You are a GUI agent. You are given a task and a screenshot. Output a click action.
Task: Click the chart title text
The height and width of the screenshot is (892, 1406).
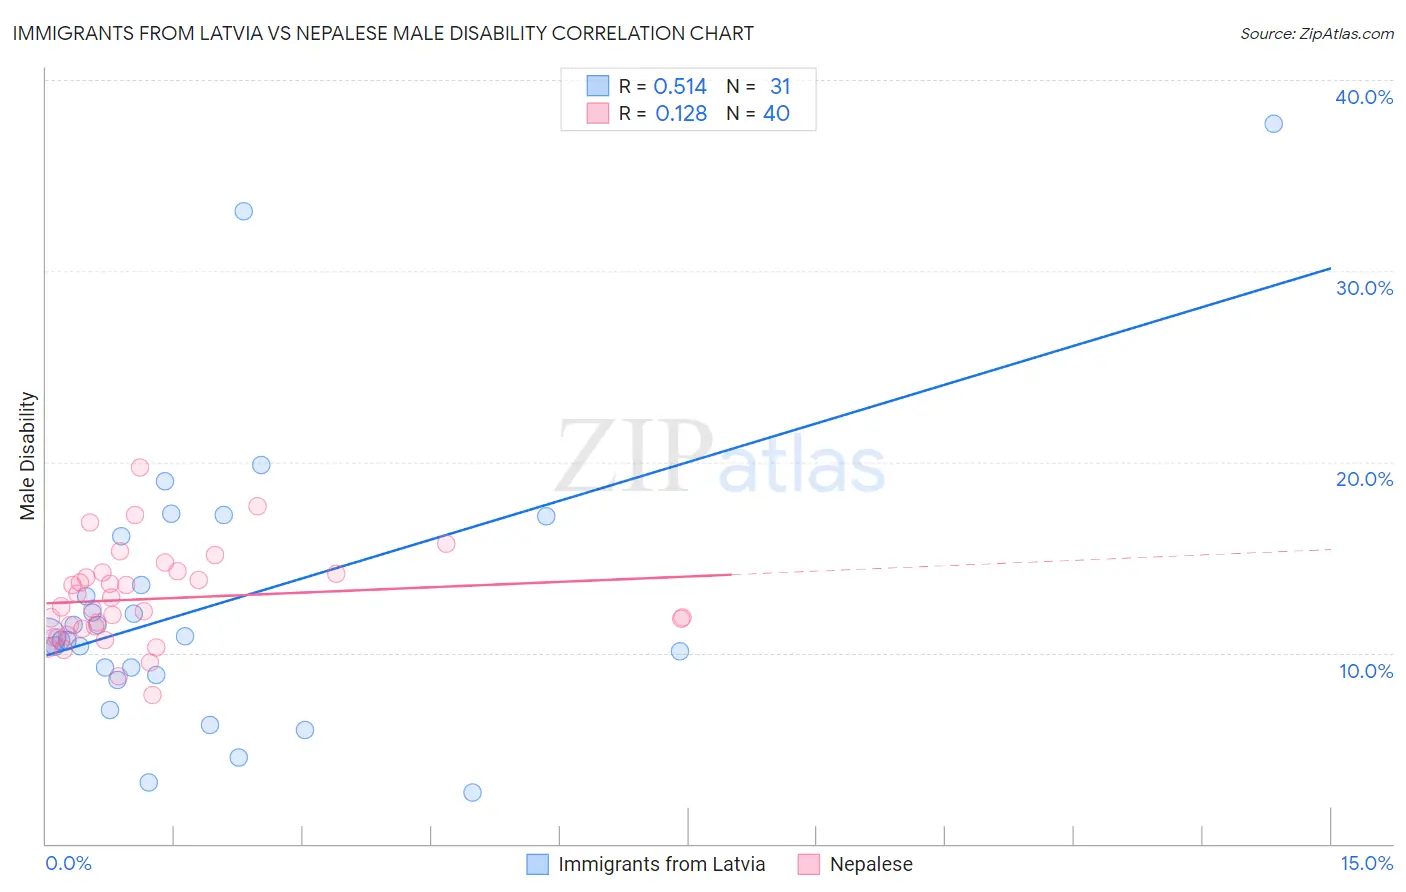point(383,33)
